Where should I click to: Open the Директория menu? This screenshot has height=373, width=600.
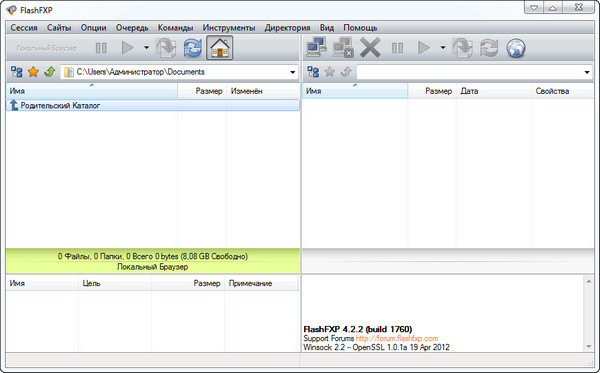pos(287,28)
